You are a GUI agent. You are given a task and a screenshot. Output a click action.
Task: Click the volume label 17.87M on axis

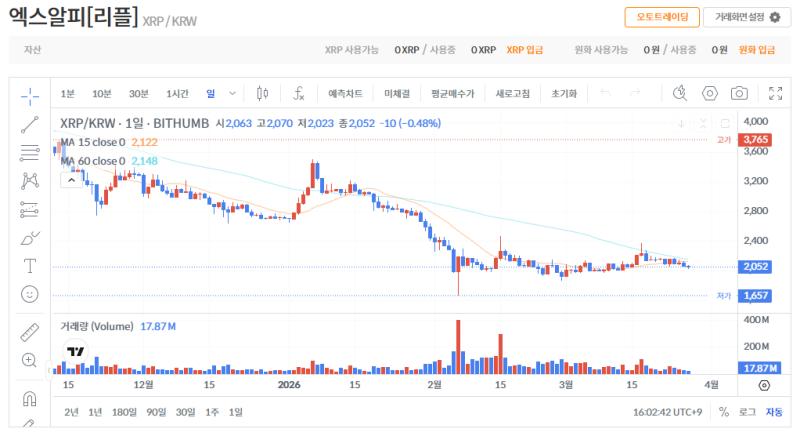pos(760,368)
